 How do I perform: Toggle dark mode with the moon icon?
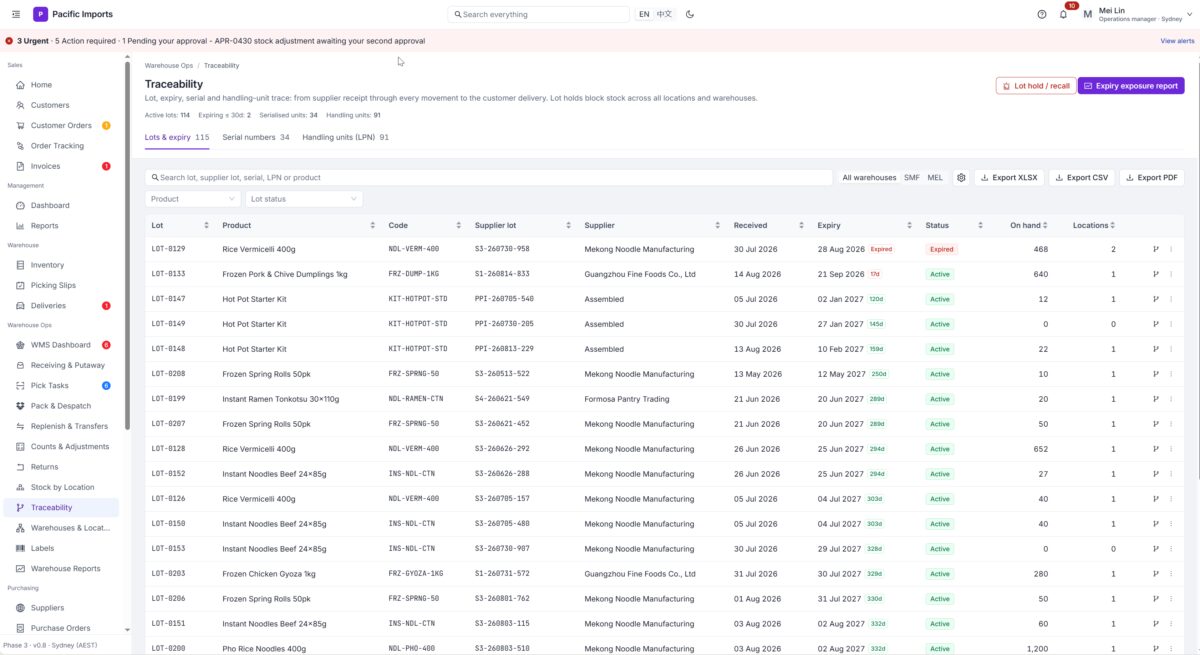click(x=690, y=14)
